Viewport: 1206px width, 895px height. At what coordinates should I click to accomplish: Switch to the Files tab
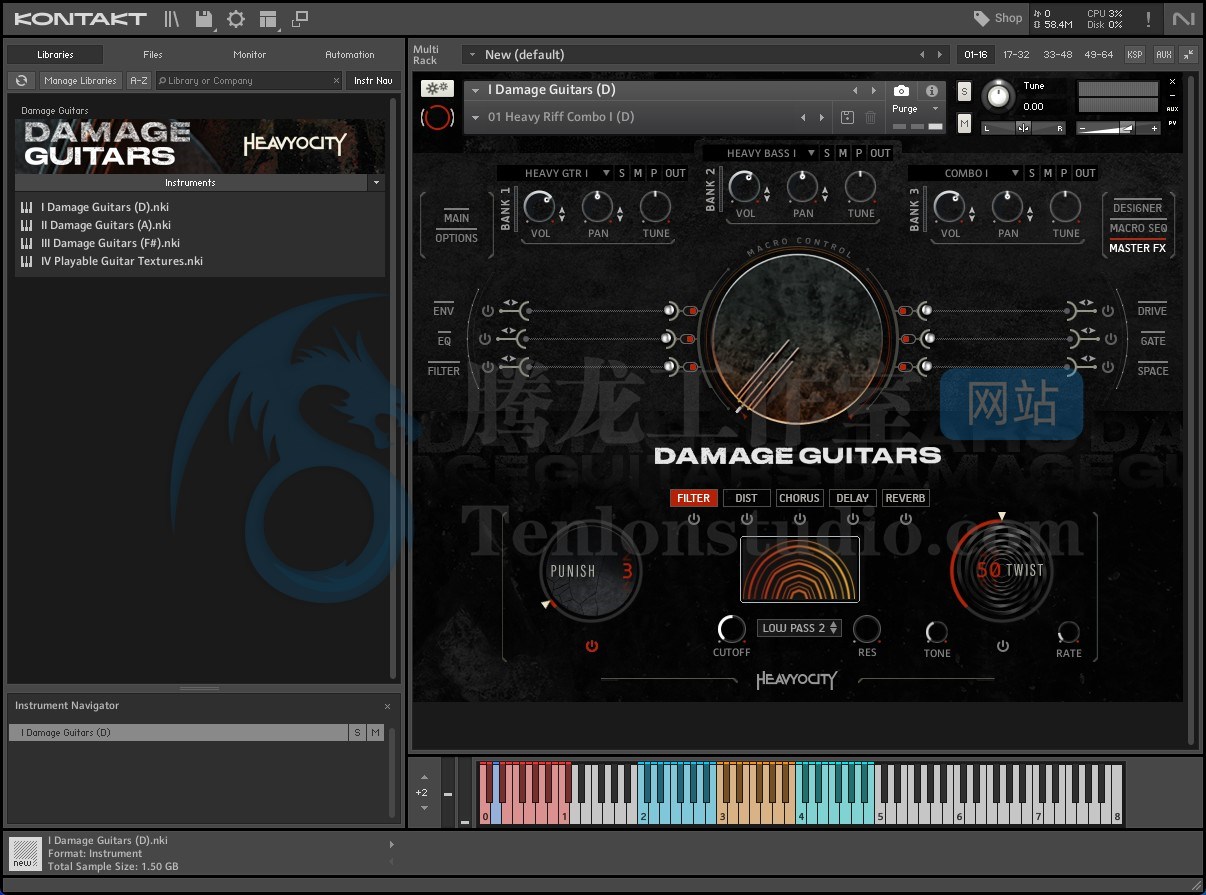153,55
